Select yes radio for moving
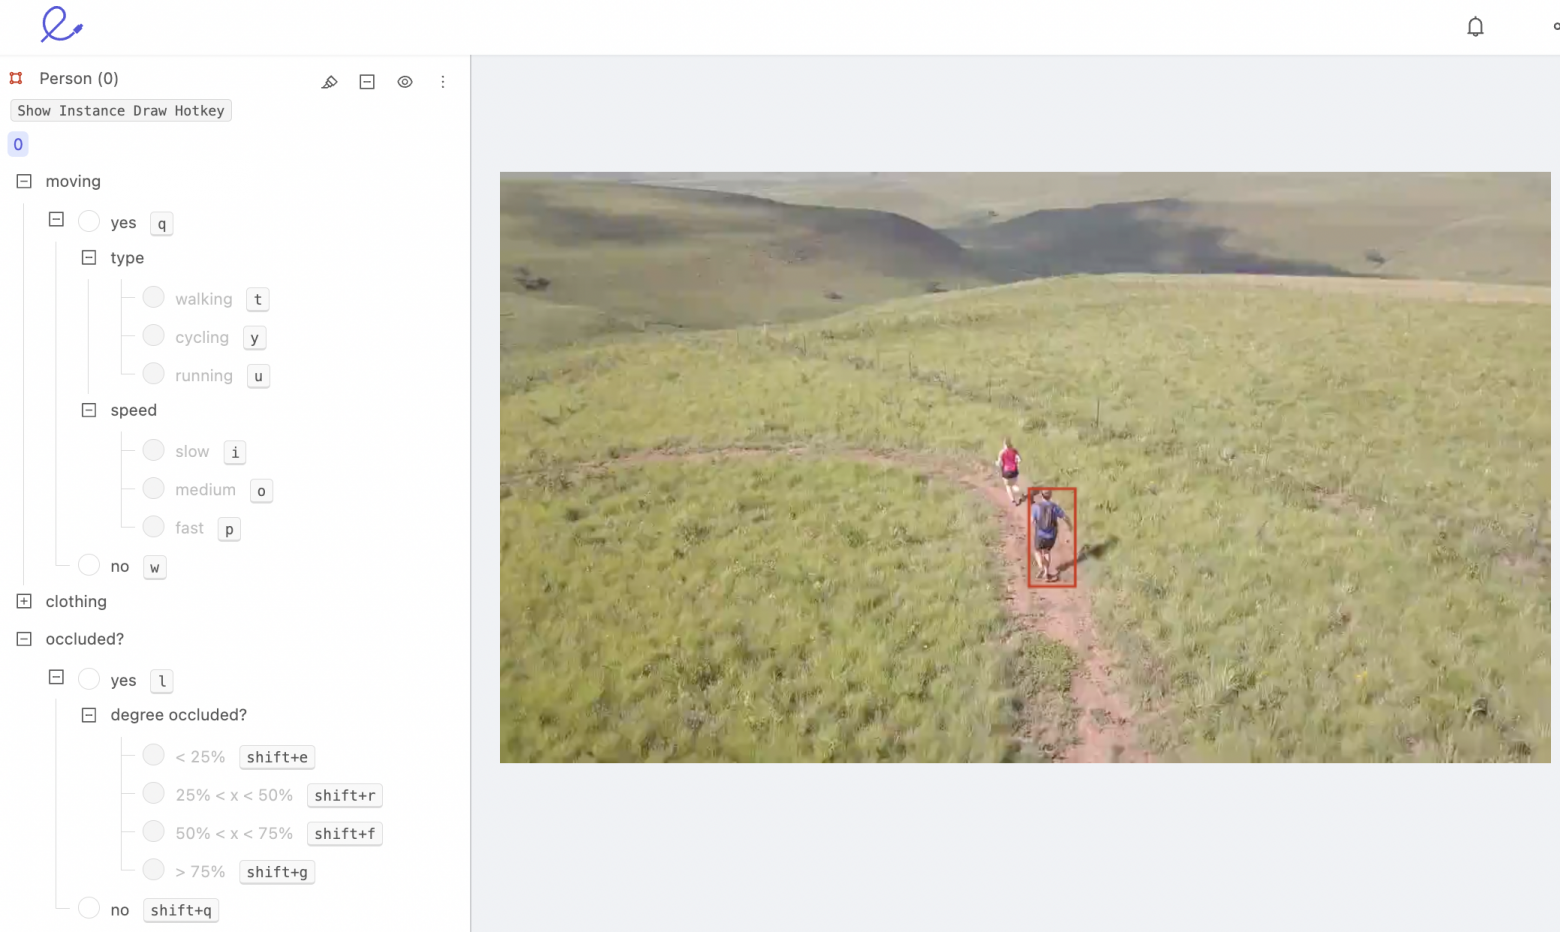 pos(89,221)
